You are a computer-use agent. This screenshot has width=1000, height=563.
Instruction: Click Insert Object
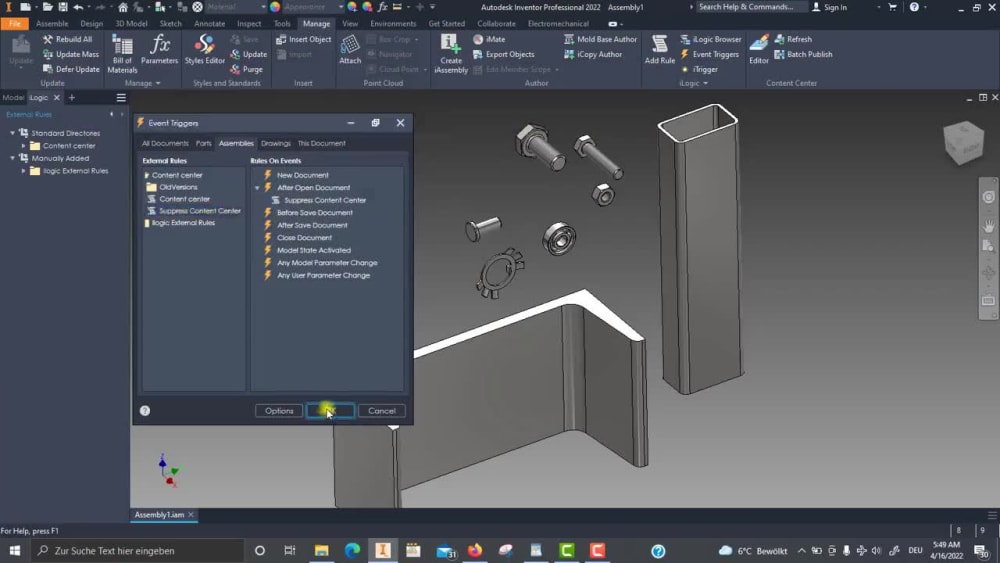click(x=304, y=39)
